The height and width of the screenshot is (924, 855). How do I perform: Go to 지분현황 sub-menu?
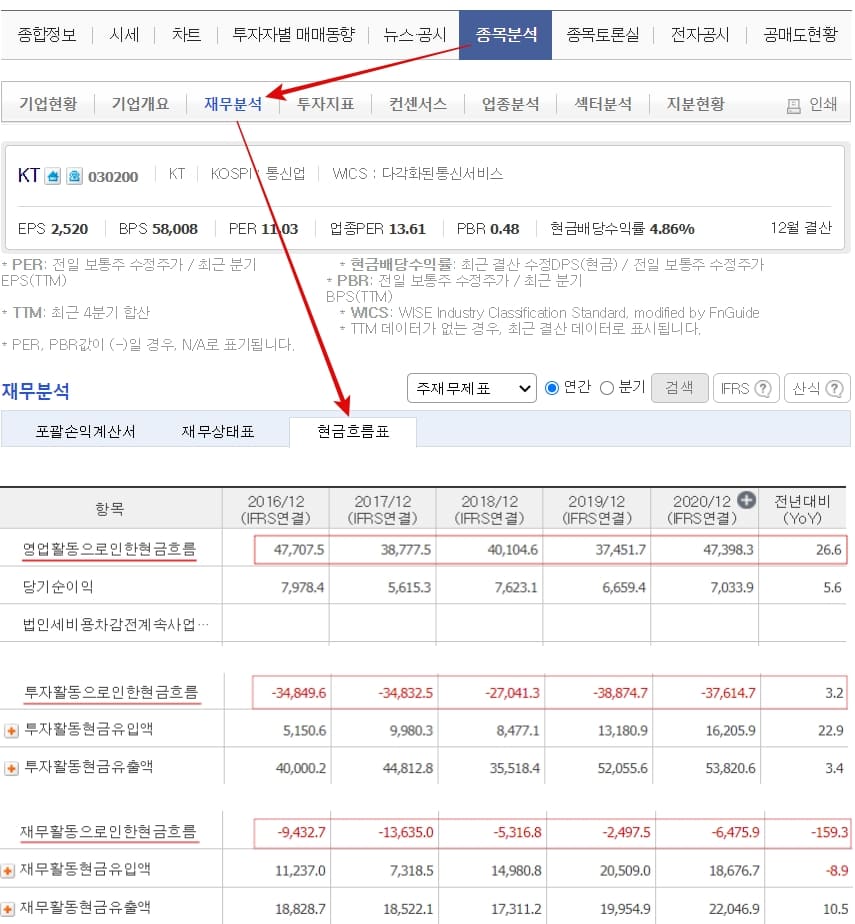point(695,104)
